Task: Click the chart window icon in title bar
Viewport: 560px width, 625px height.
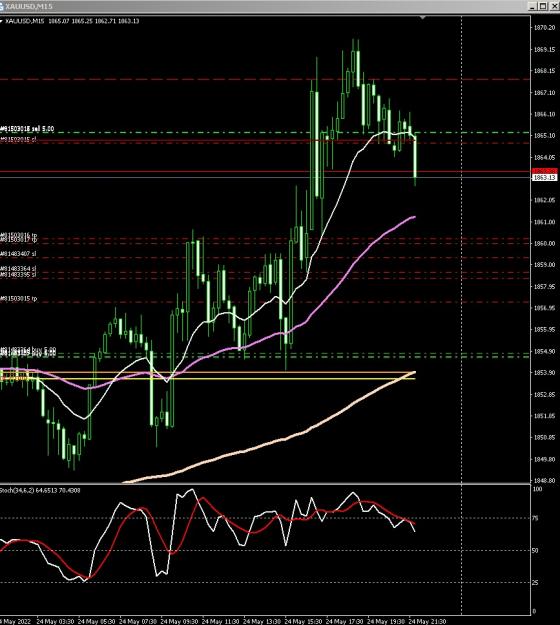Action: (x=2, y=6)
